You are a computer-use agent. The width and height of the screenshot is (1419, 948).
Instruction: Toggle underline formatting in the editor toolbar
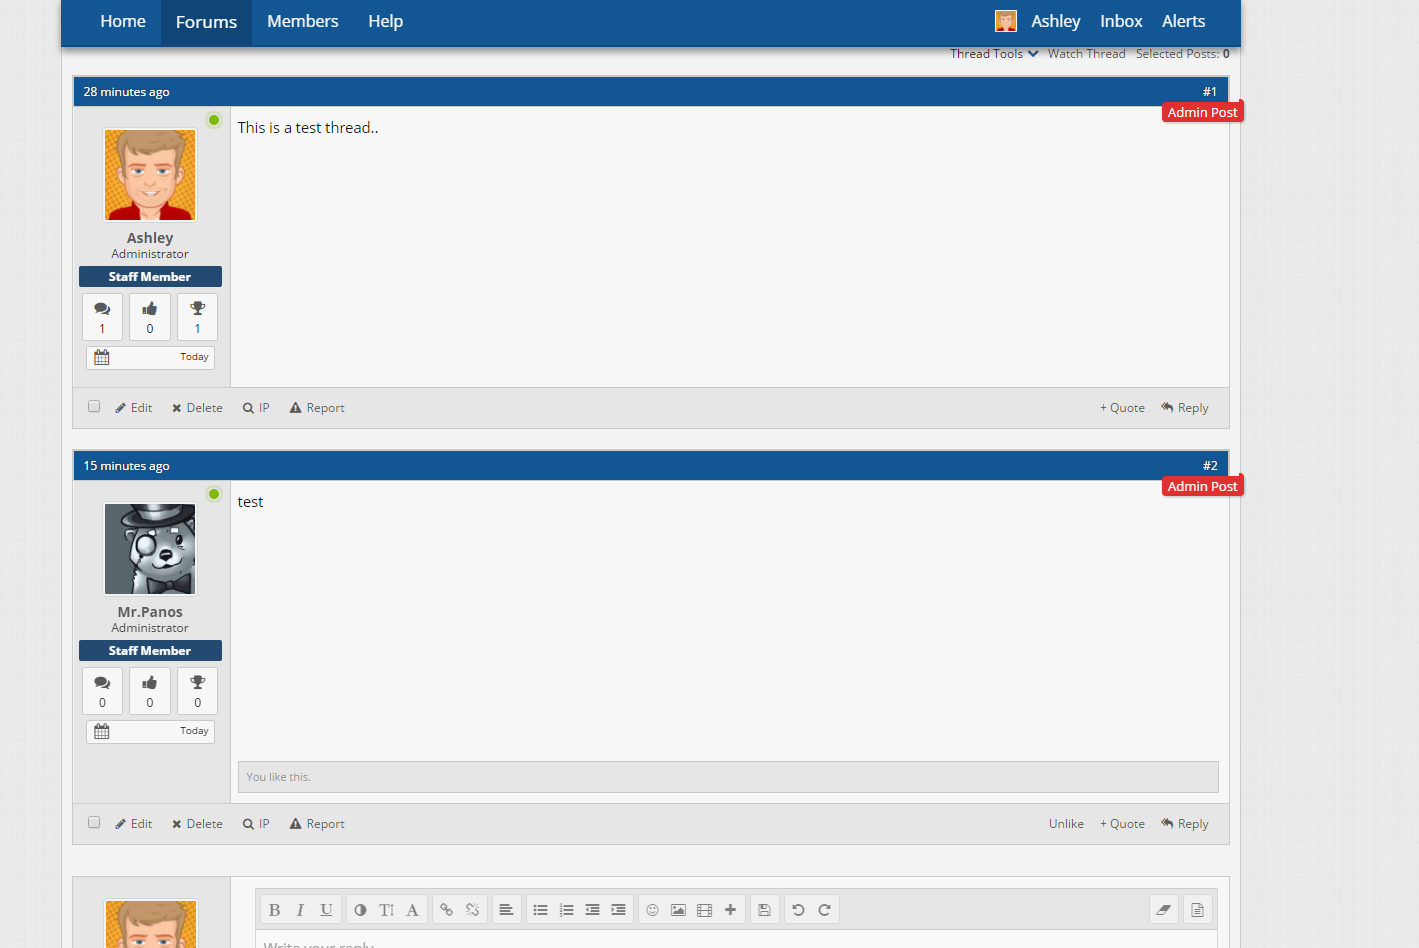[326, 910]
